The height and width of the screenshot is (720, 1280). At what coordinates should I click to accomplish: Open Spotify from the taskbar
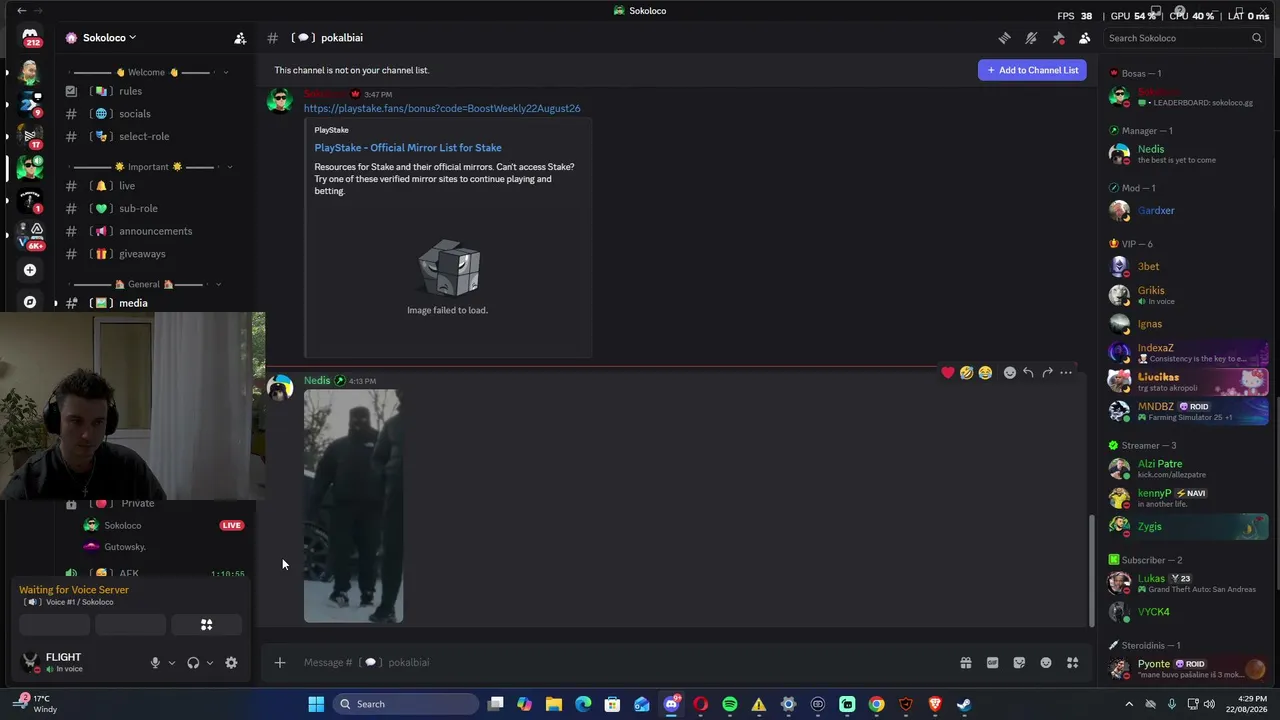[730, 704]
